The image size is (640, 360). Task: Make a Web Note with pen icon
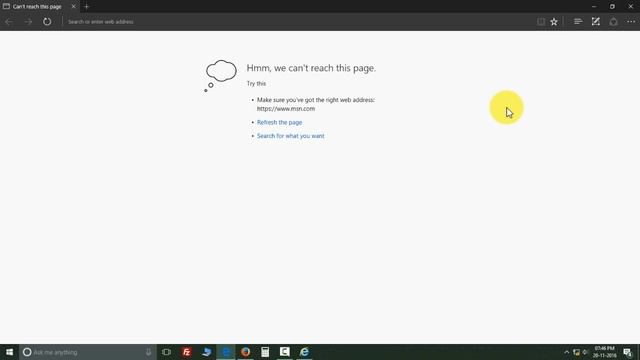[596, 21]
